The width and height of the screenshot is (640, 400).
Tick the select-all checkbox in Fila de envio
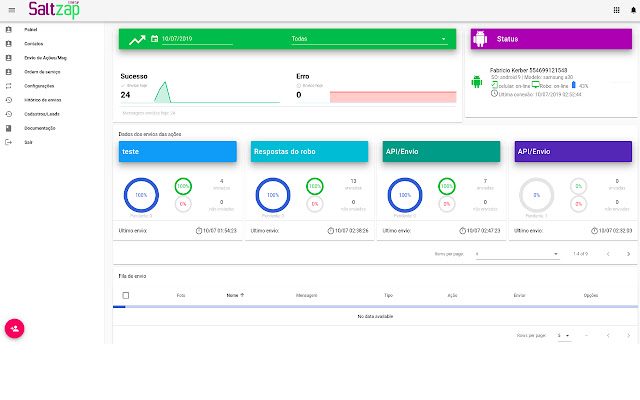(126, 295)
